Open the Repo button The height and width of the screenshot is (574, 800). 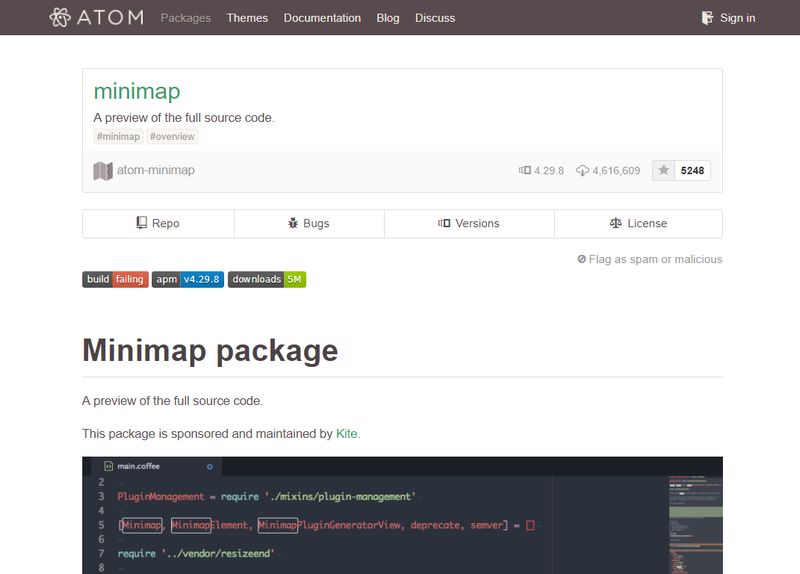point(158,223)
